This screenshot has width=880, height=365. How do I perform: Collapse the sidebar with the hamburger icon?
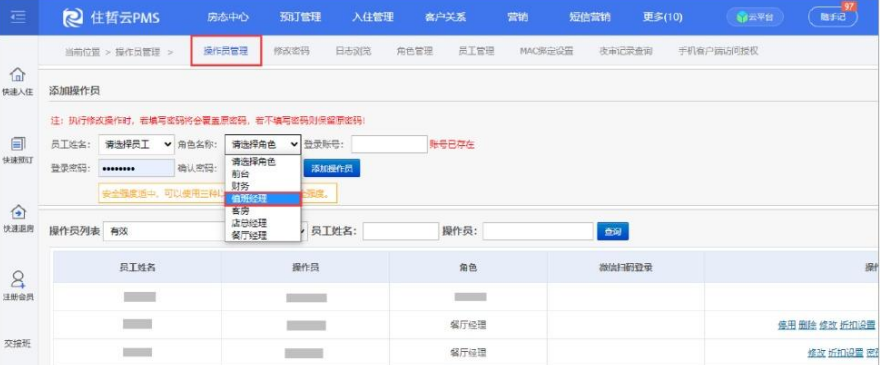(18, 17)
